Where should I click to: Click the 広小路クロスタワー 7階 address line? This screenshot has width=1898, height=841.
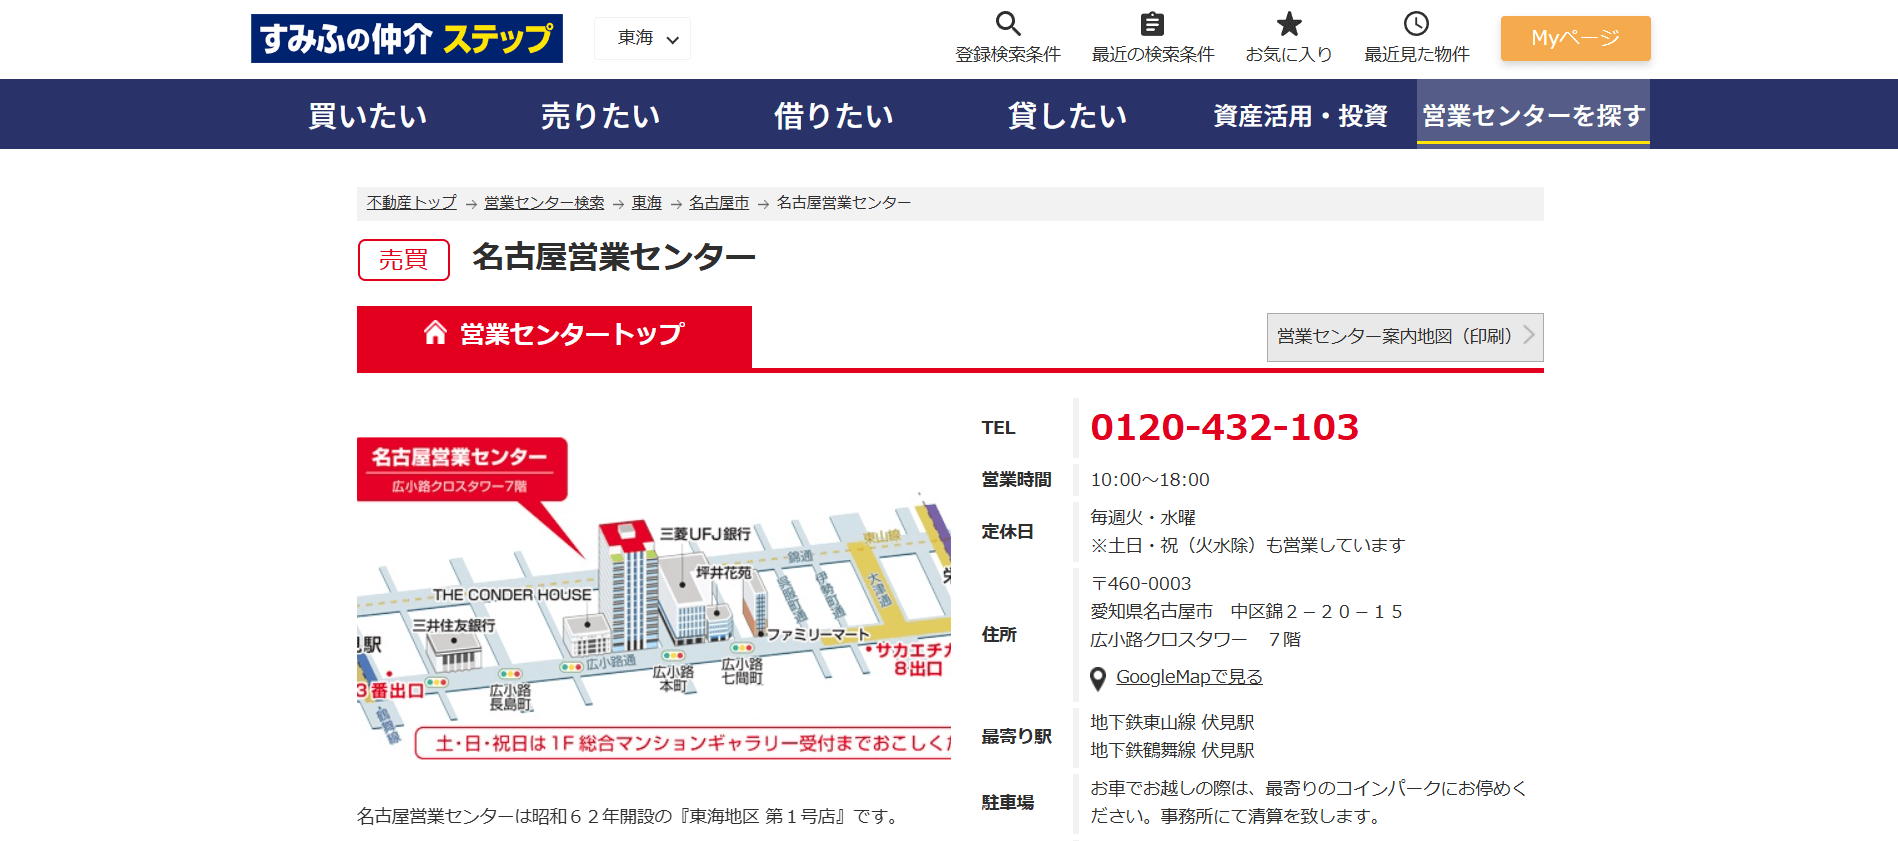tap(1195, 640)
